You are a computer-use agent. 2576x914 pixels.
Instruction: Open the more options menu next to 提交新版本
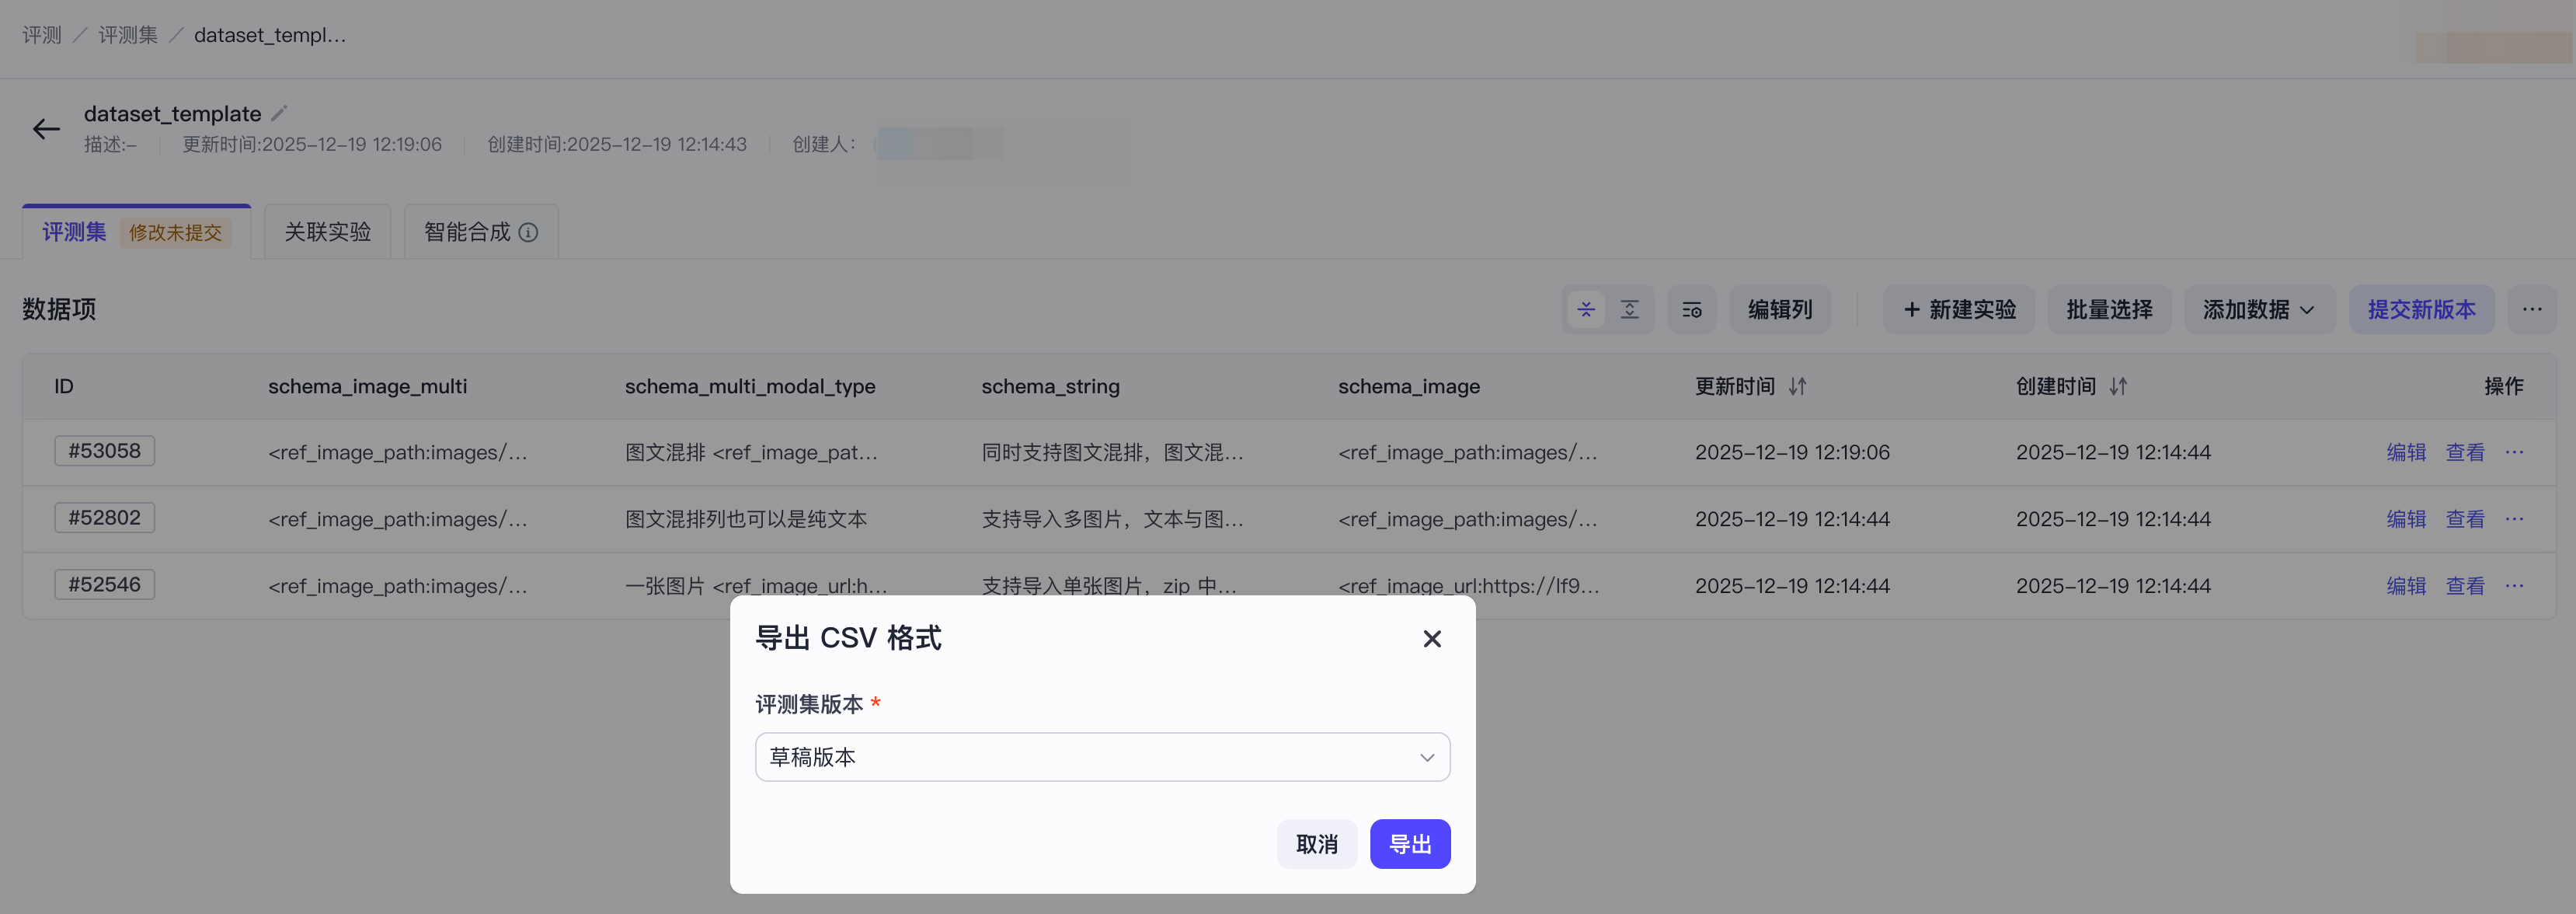2532,310
